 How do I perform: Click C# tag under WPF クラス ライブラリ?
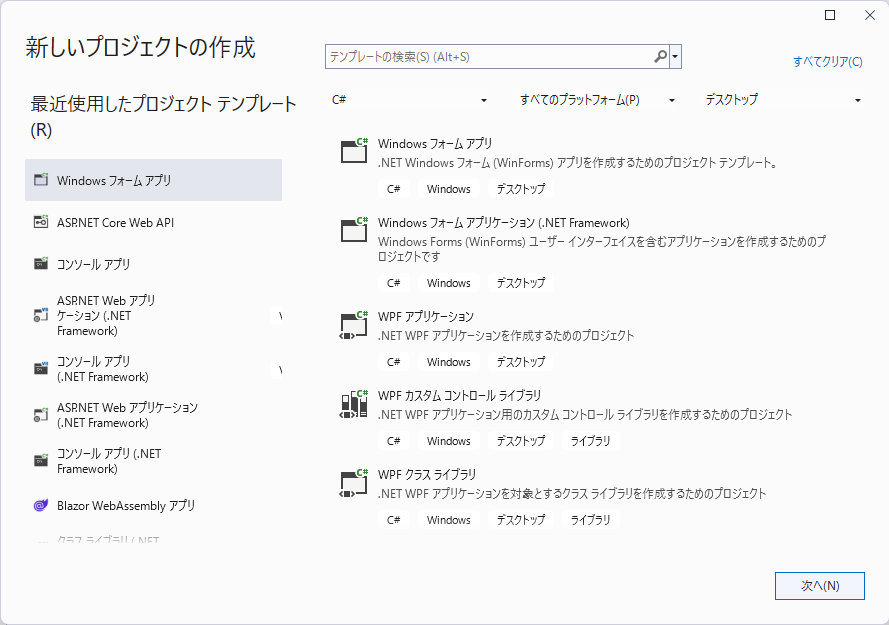(x=393, y=520)
